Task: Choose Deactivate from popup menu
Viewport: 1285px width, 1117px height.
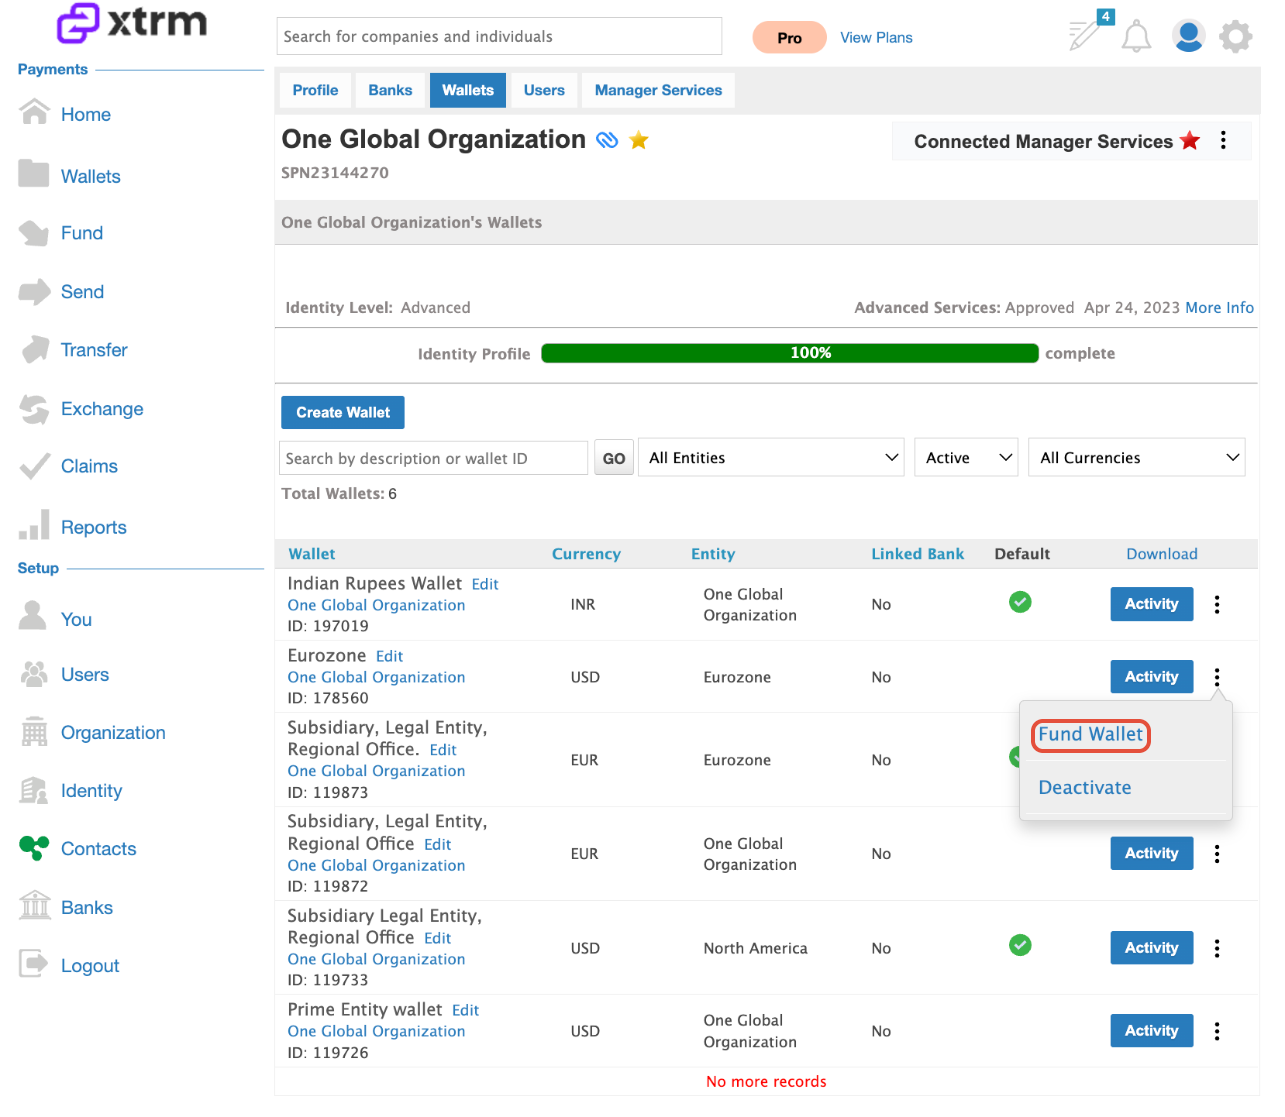Action: coord(1085,787)
